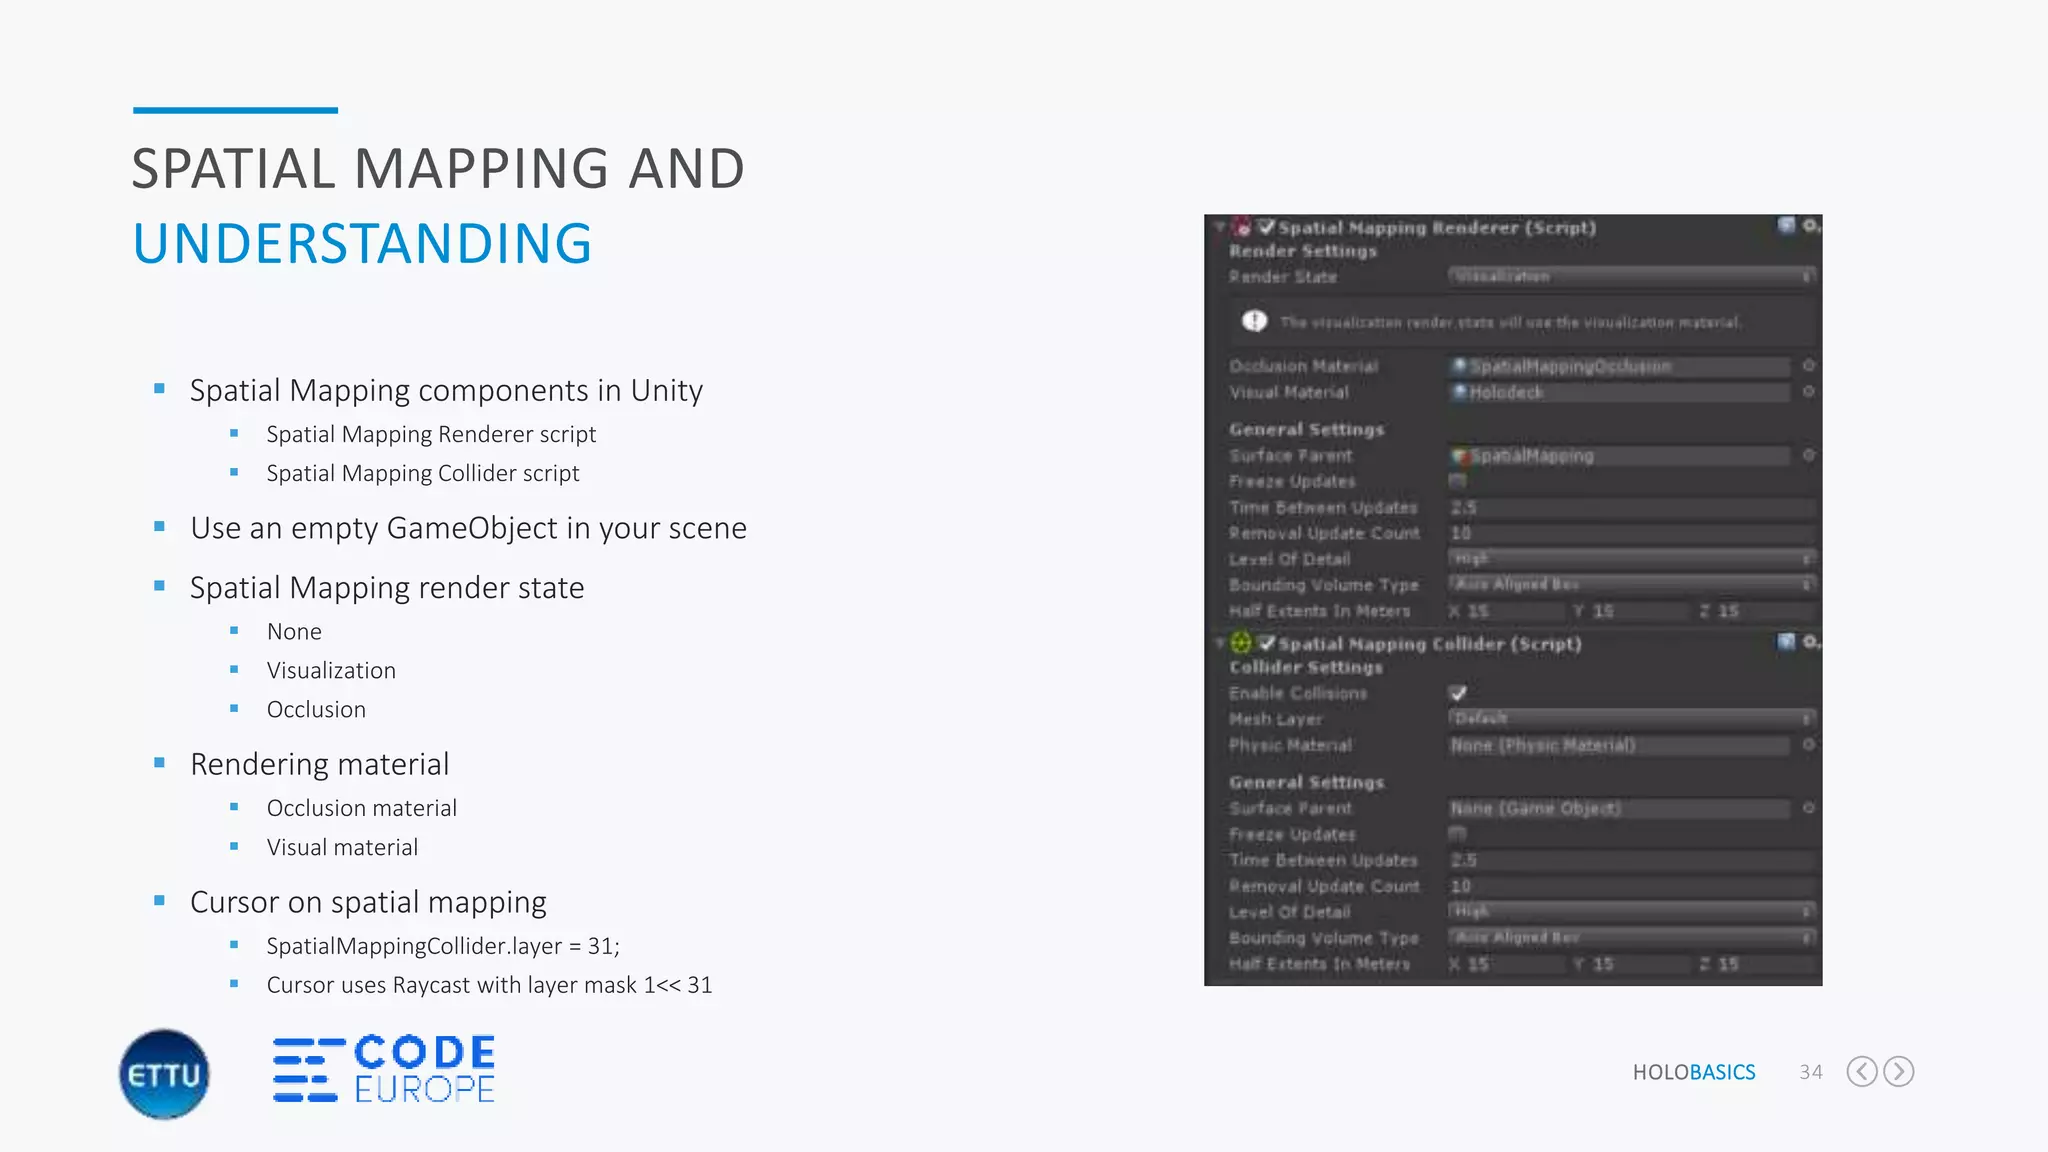This screenshot has width=2048, height=1152.
Task: Click the 'Render Settings' section header
Action: tap(1303, 251)
